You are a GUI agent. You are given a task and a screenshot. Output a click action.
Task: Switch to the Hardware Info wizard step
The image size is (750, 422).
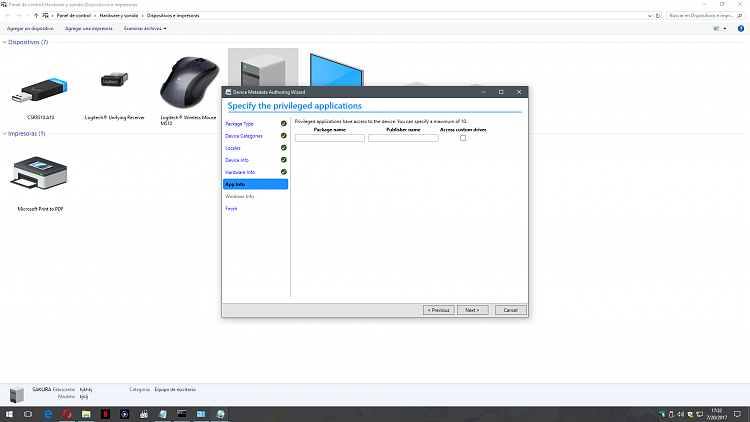[x=240, y=172]
